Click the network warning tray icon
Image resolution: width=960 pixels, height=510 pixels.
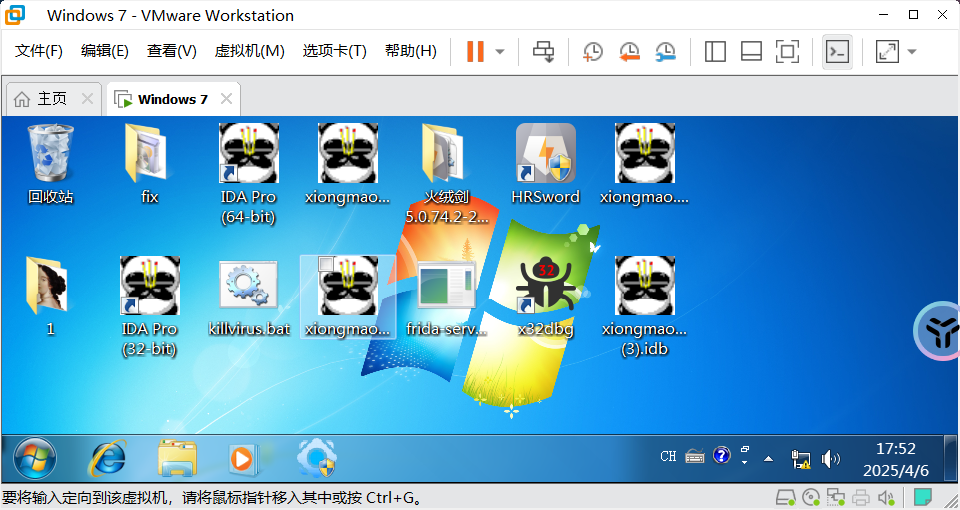click(x=800, y=459)
